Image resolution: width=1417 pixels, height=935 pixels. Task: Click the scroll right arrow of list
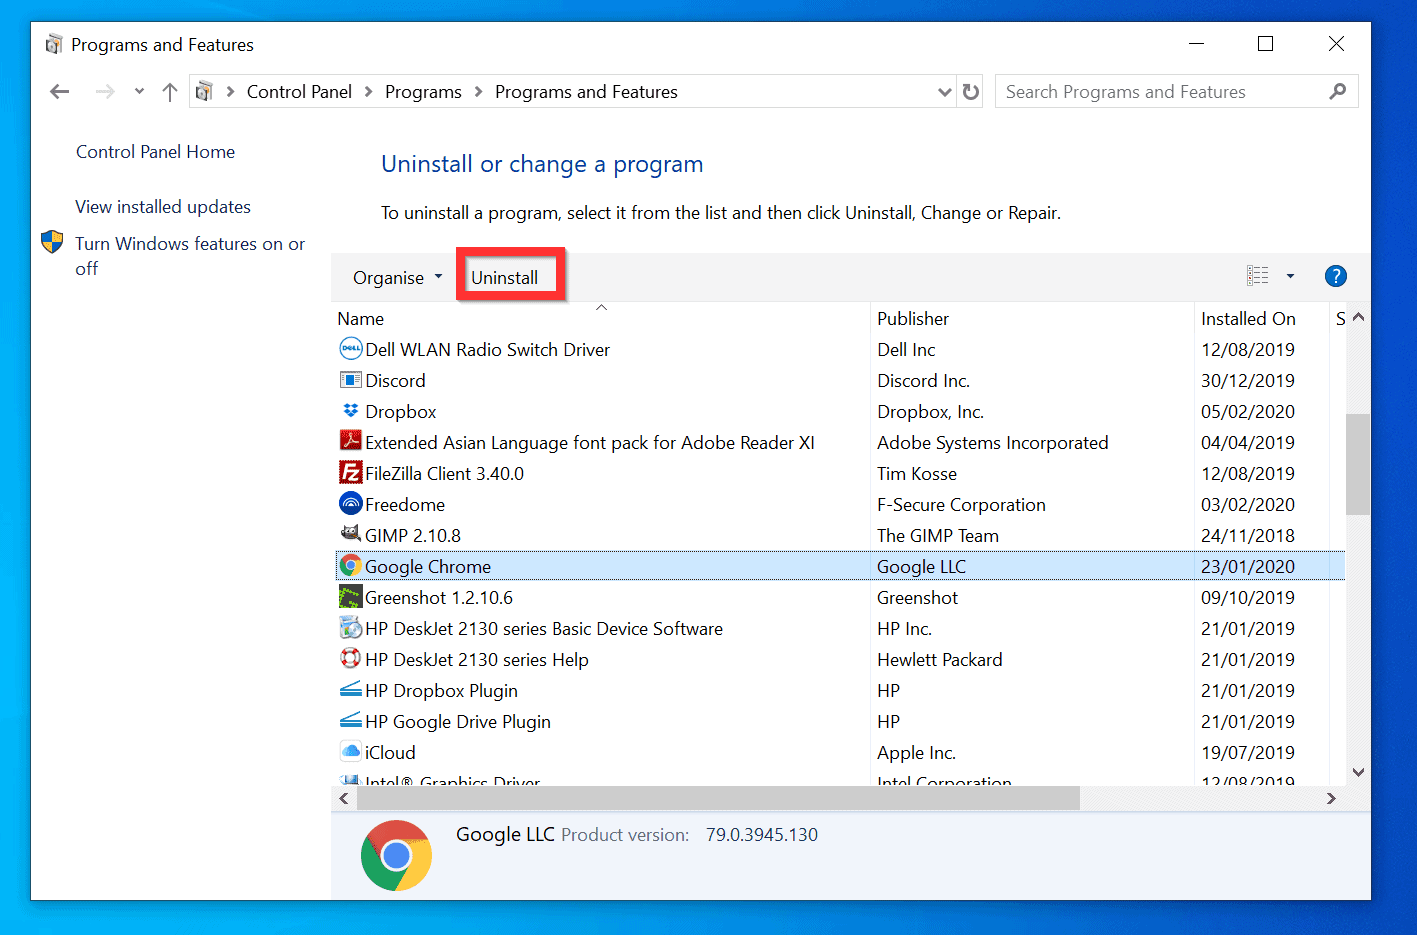point(1331,798)
